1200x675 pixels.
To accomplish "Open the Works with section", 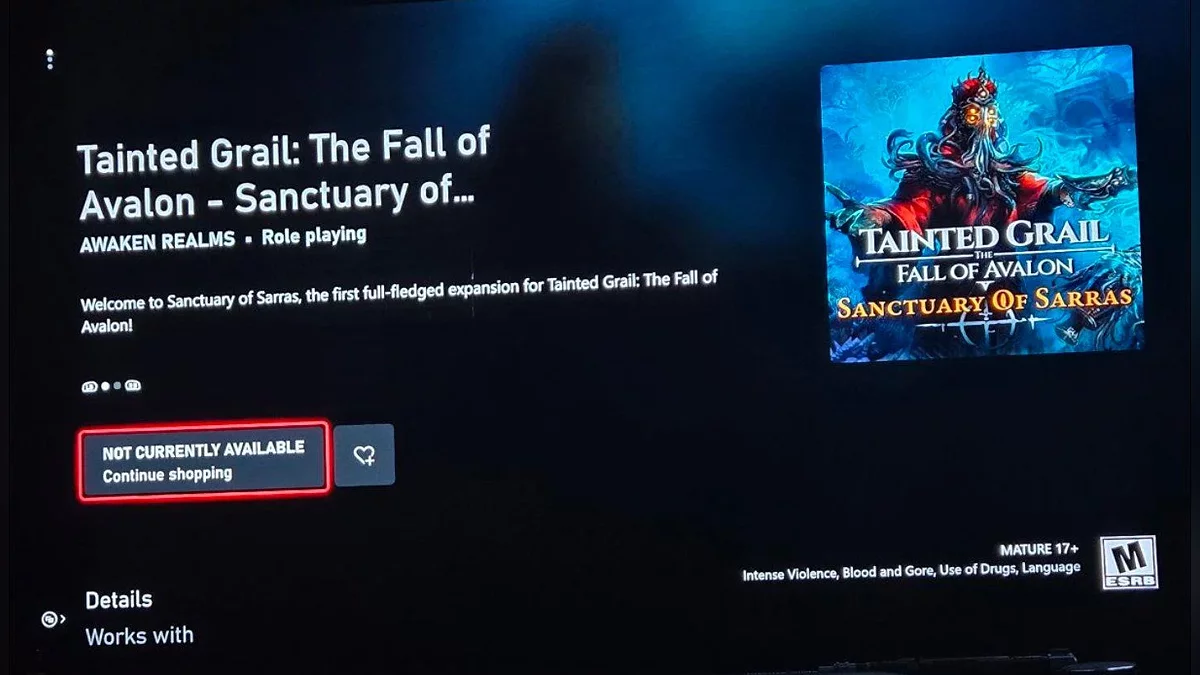I will point(139,636).
